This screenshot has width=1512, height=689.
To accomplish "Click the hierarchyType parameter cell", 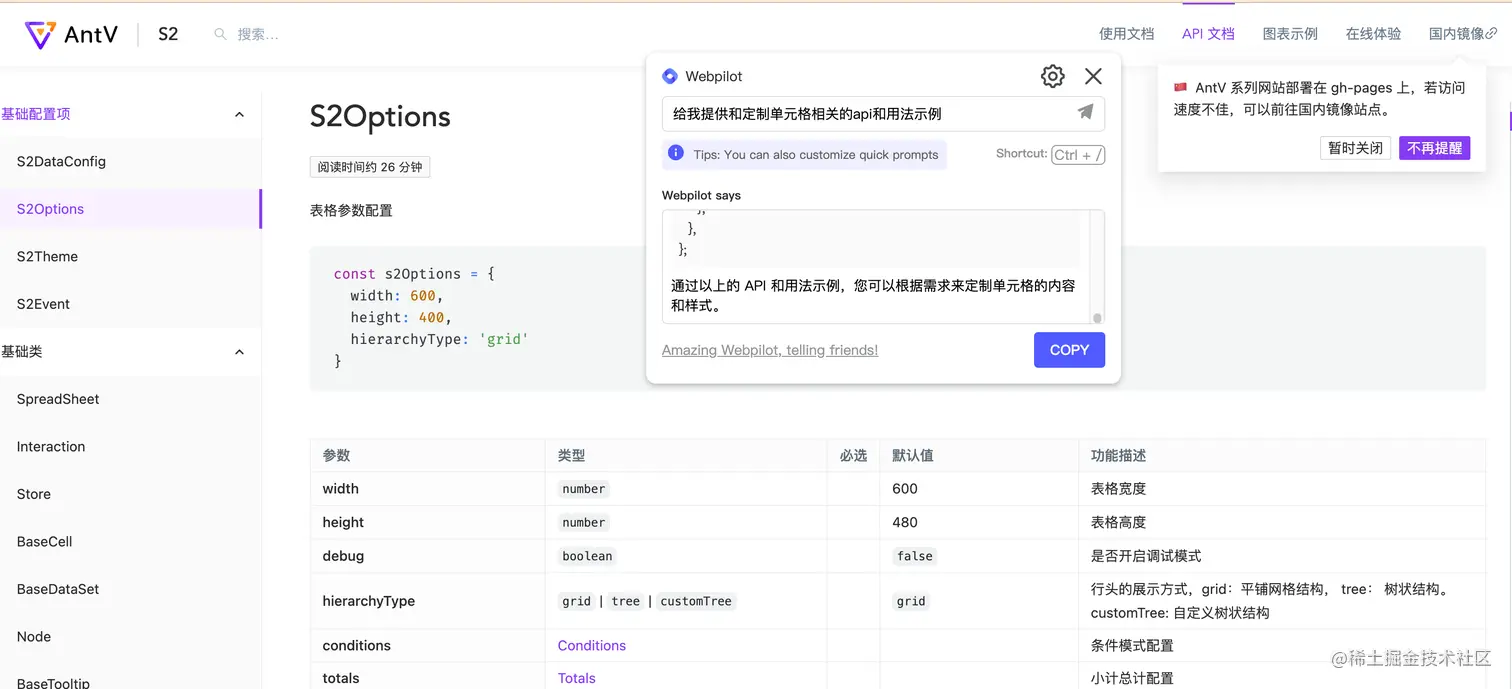I will tap(427, 601).
